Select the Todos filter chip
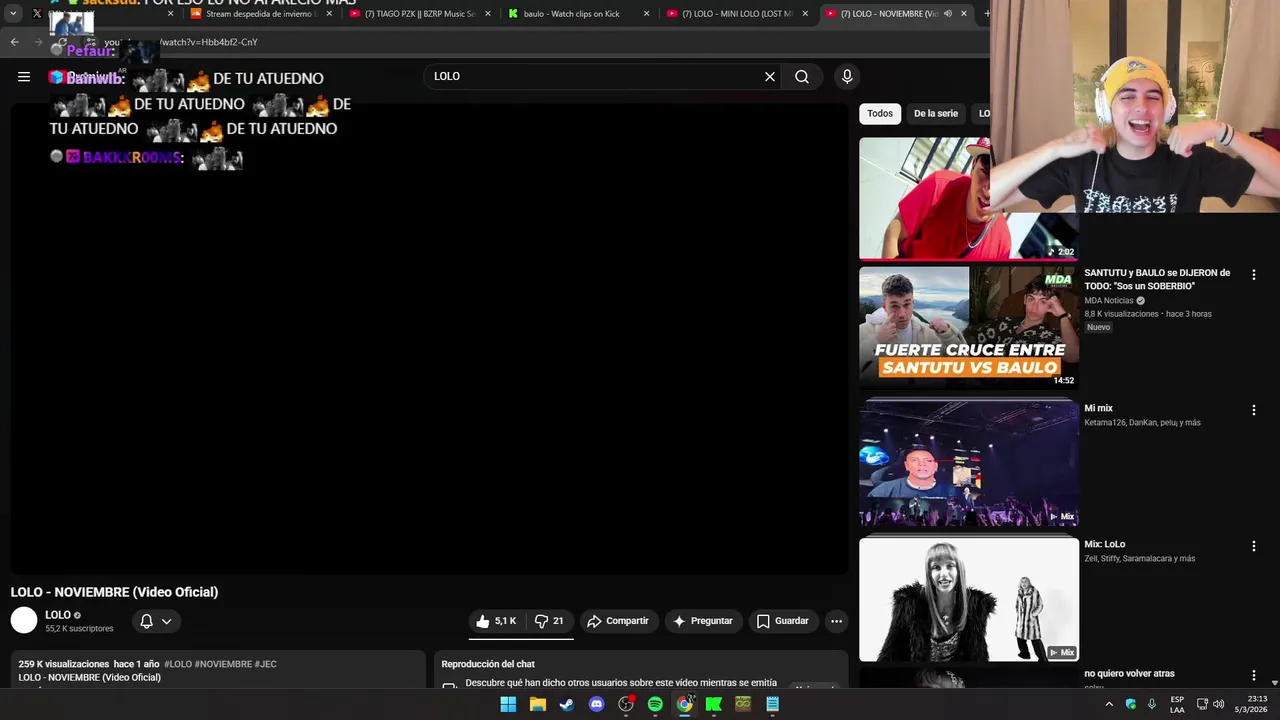 point(880,114)
